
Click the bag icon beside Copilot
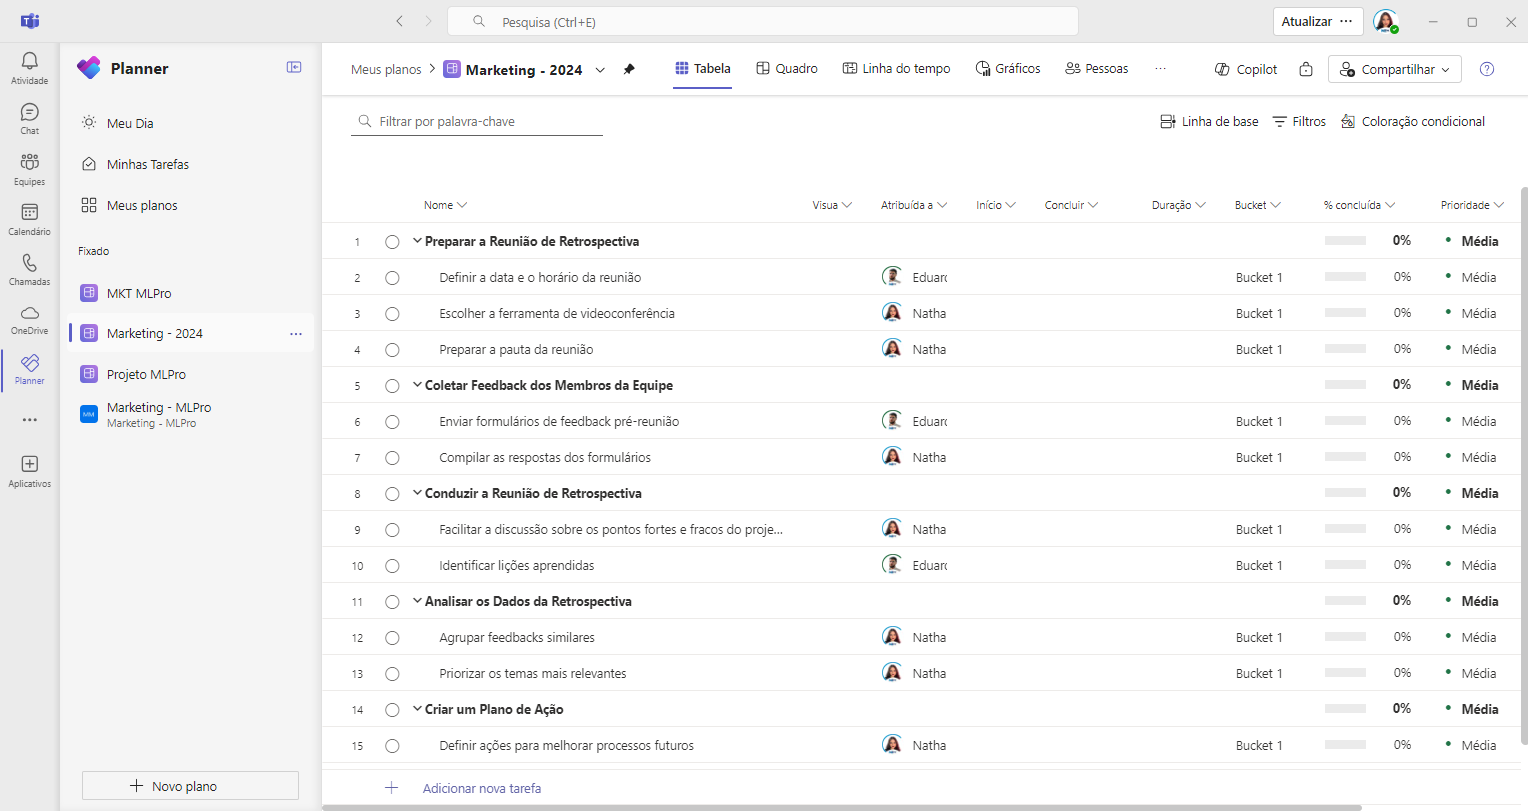coord(1306,69)
